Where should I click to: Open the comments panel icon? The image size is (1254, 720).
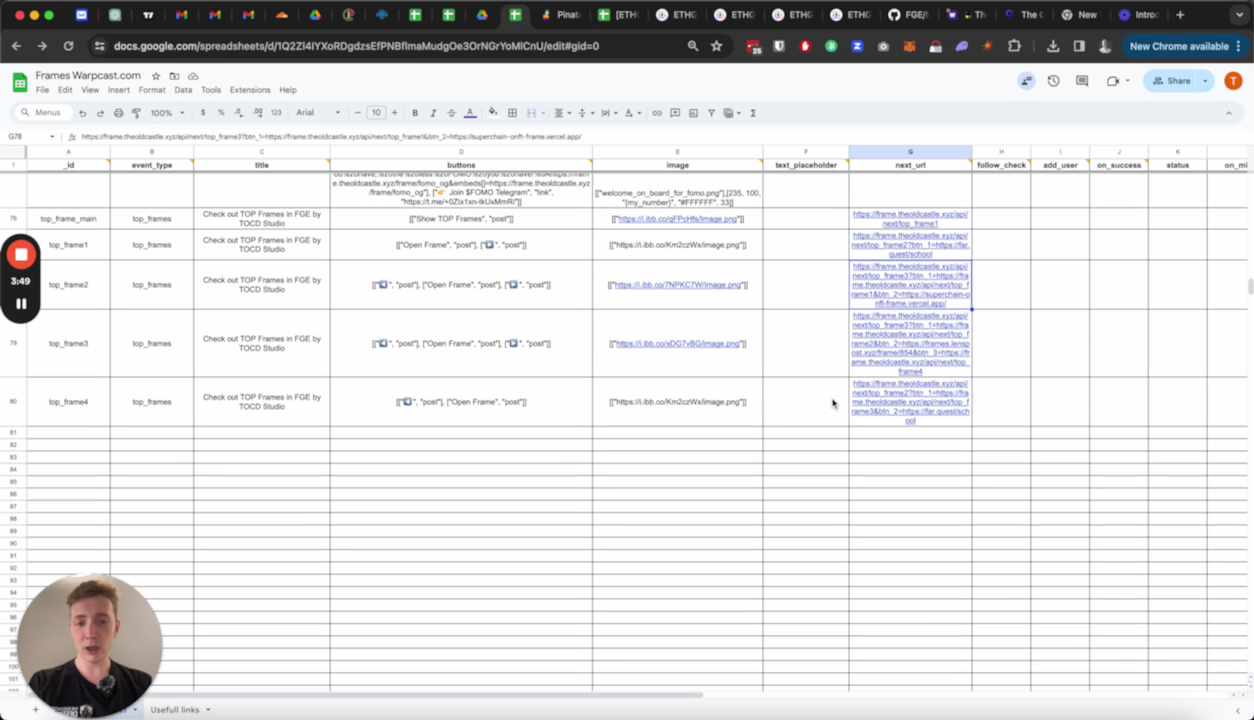point(1082,81)
